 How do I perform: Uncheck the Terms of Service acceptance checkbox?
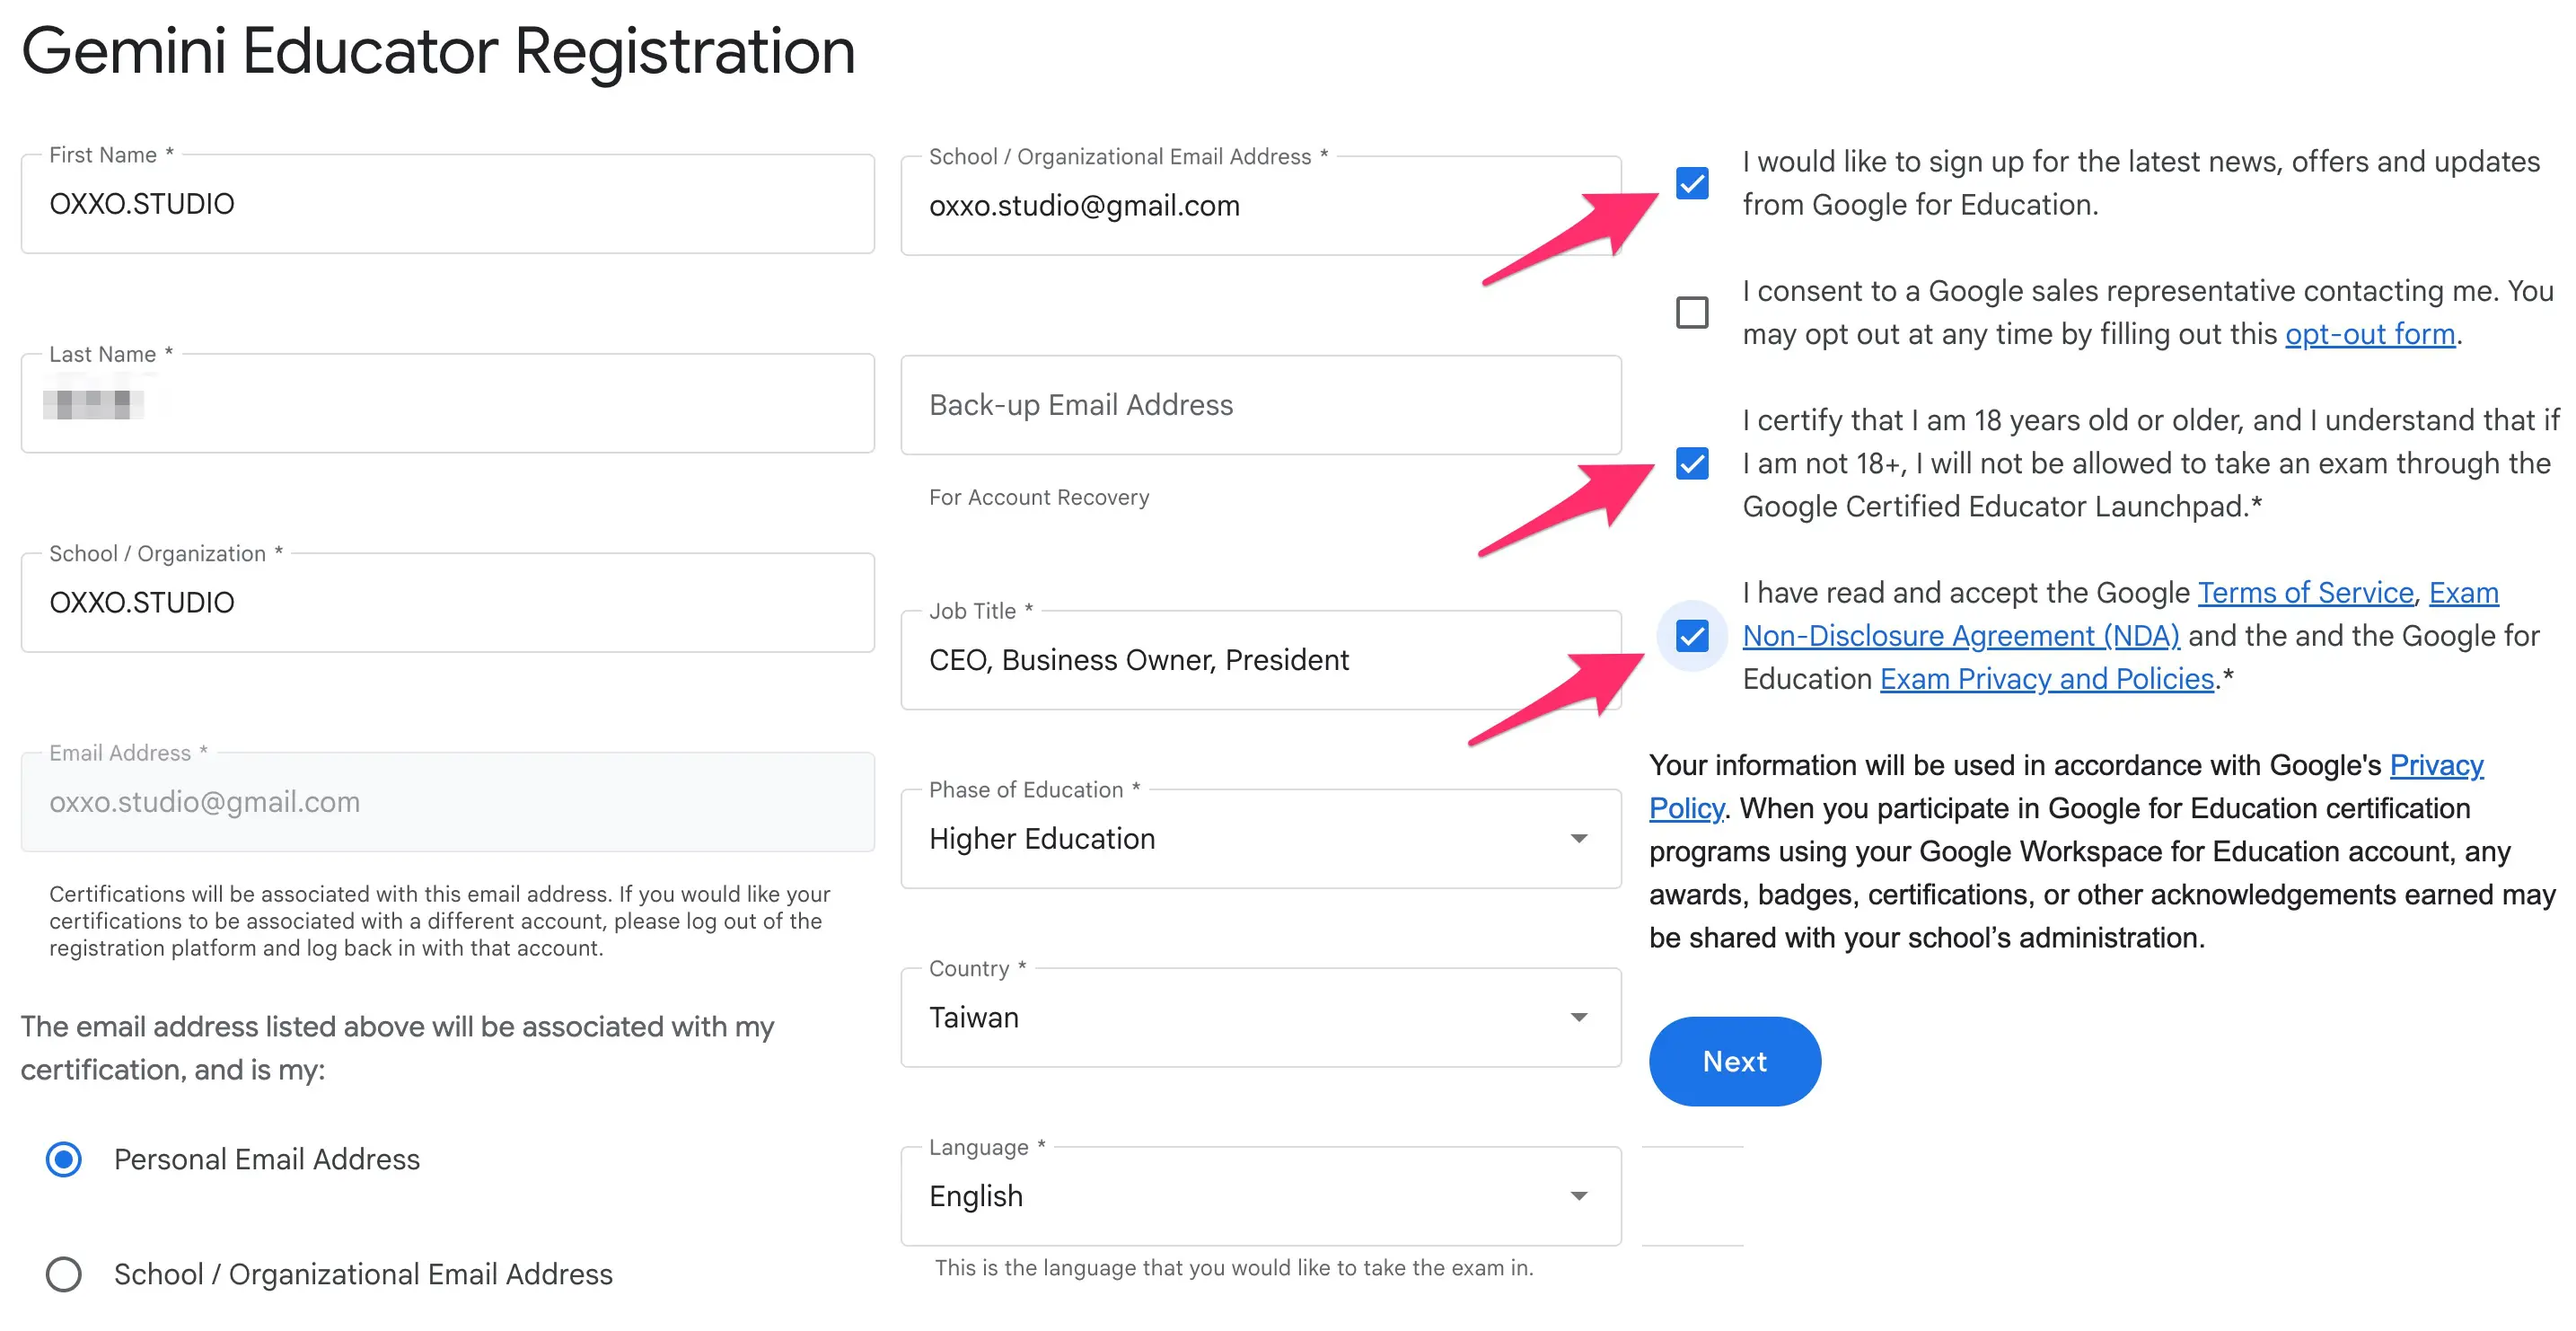[1693, 635]
